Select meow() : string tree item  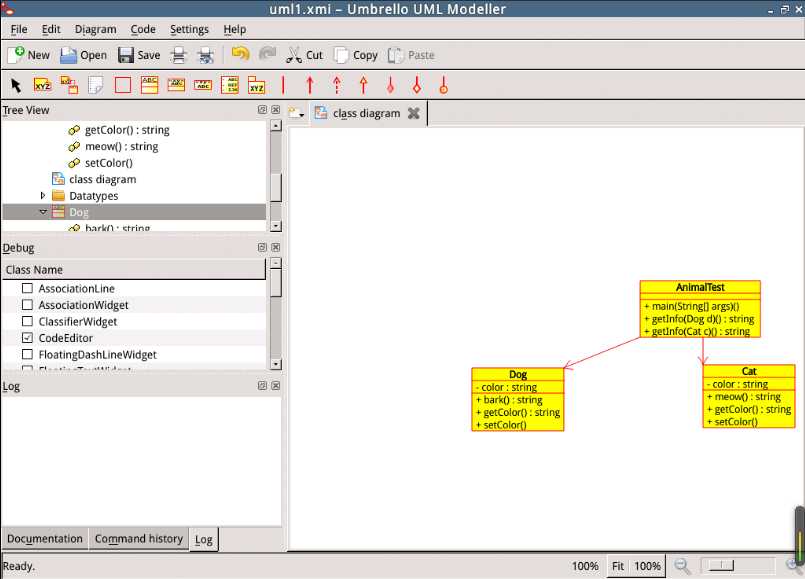[121, 146]
